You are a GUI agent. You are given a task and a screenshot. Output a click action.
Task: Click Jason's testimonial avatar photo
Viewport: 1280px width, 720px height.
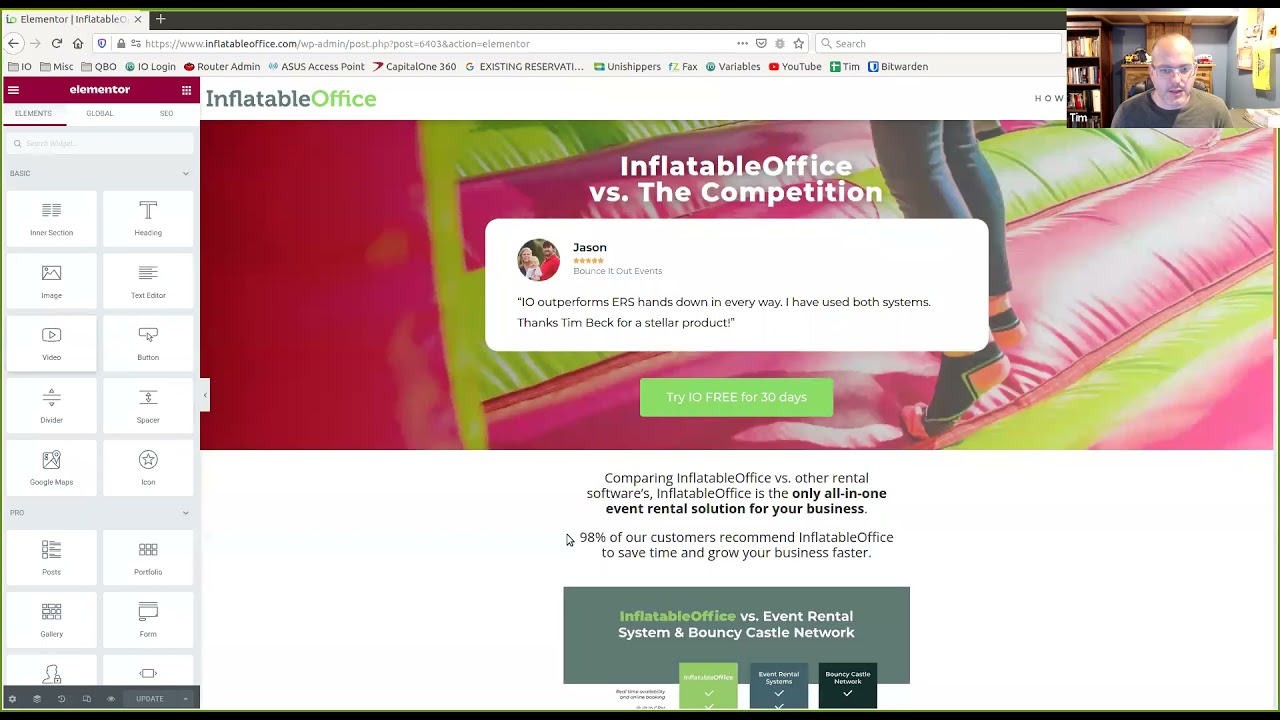point(538,260)
